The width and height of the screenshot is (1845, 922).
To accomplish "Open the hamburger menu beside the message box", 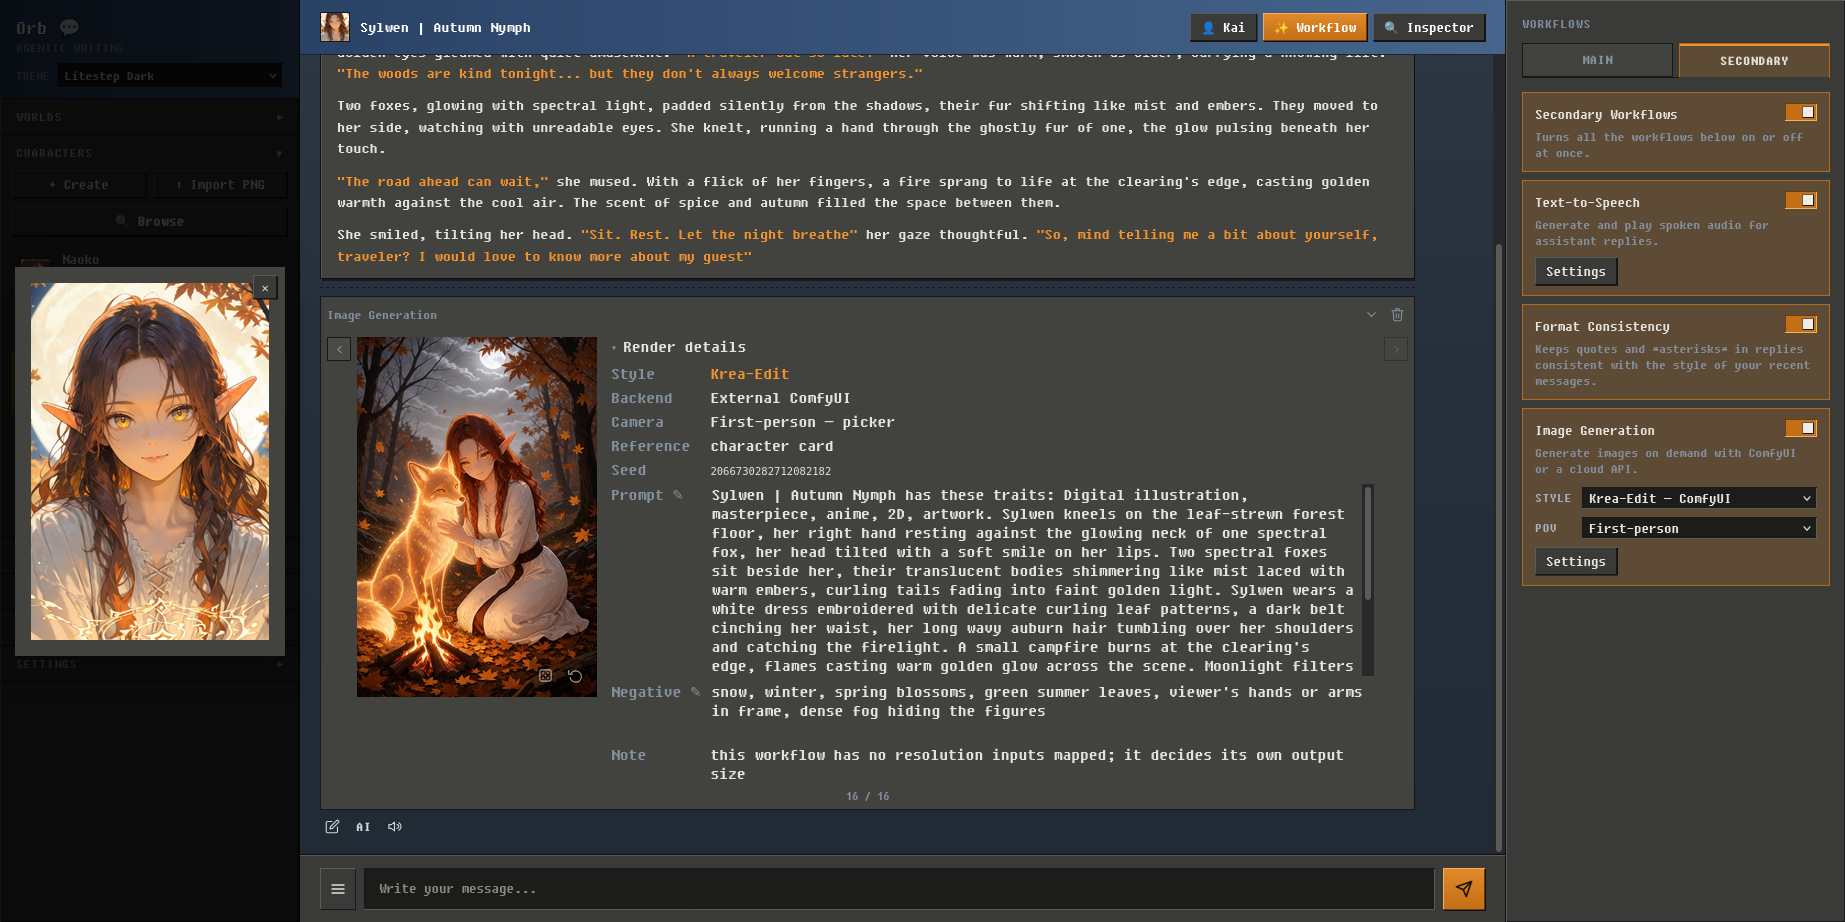I will coord(338,889).
